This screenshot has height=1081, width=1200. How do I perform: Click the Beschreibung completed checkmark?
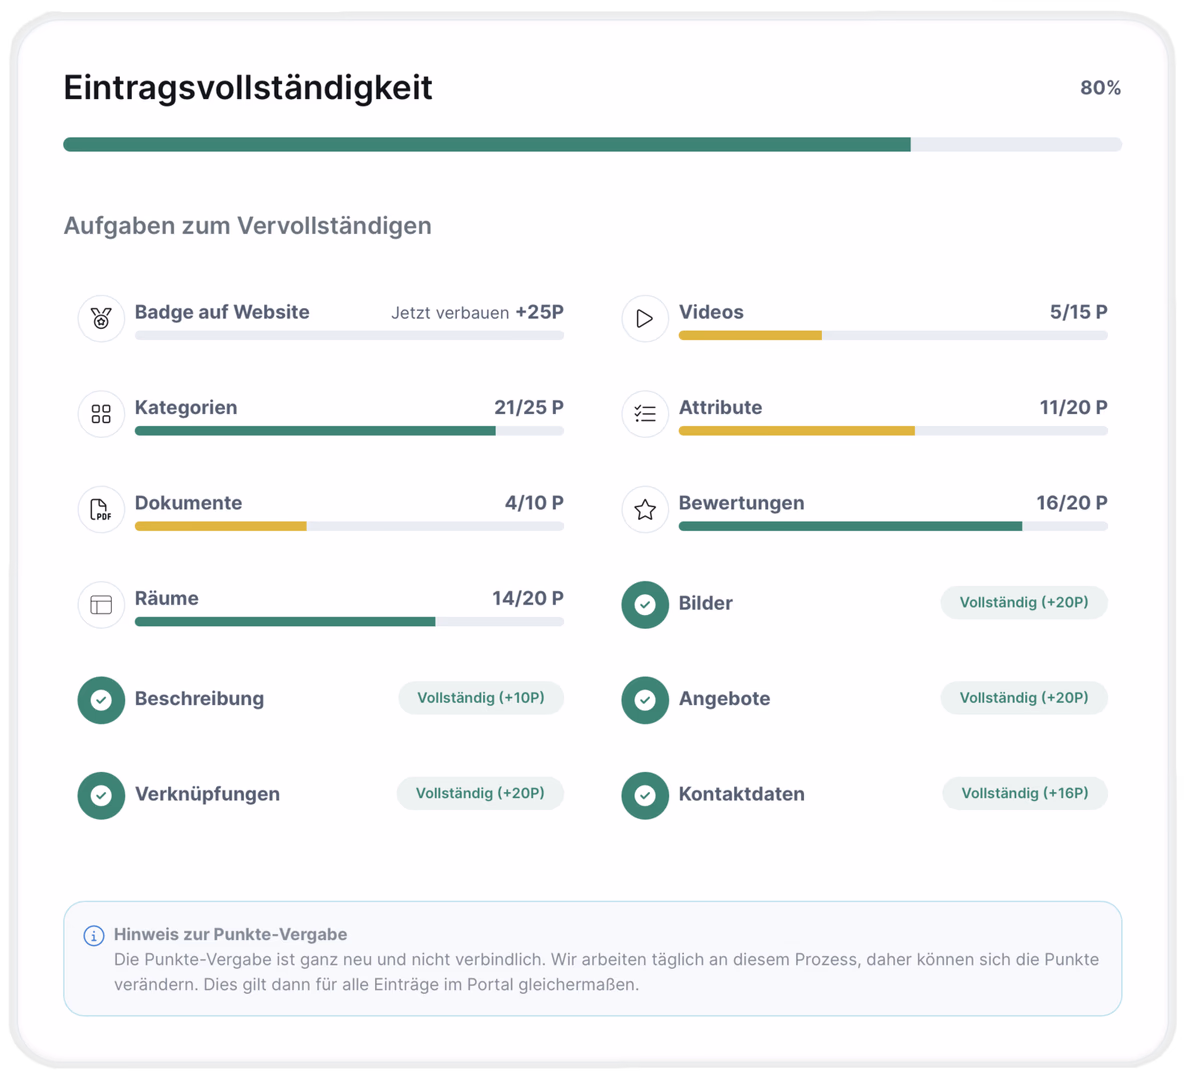point(101,700)
